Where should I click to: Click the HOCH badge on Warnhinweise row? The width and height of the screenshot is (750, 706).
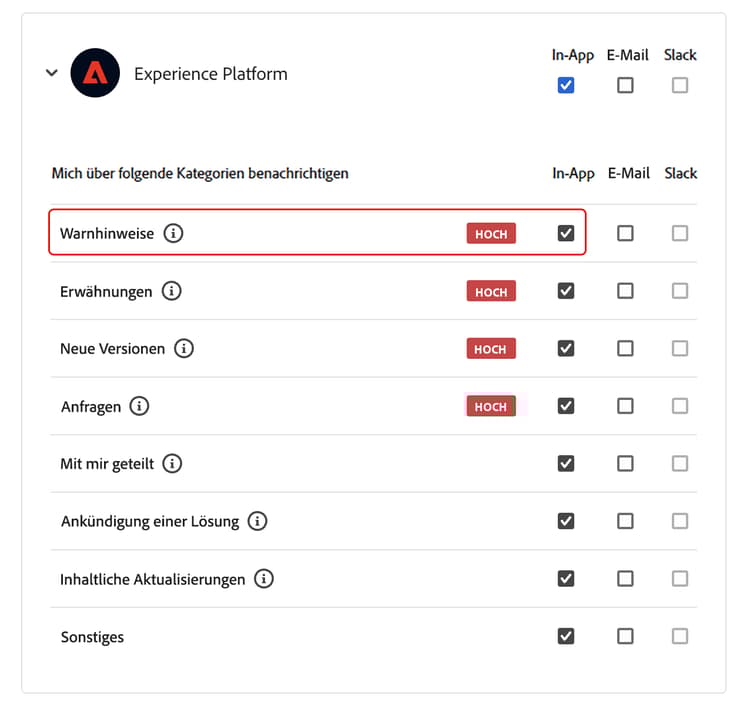tap(491, 234)
